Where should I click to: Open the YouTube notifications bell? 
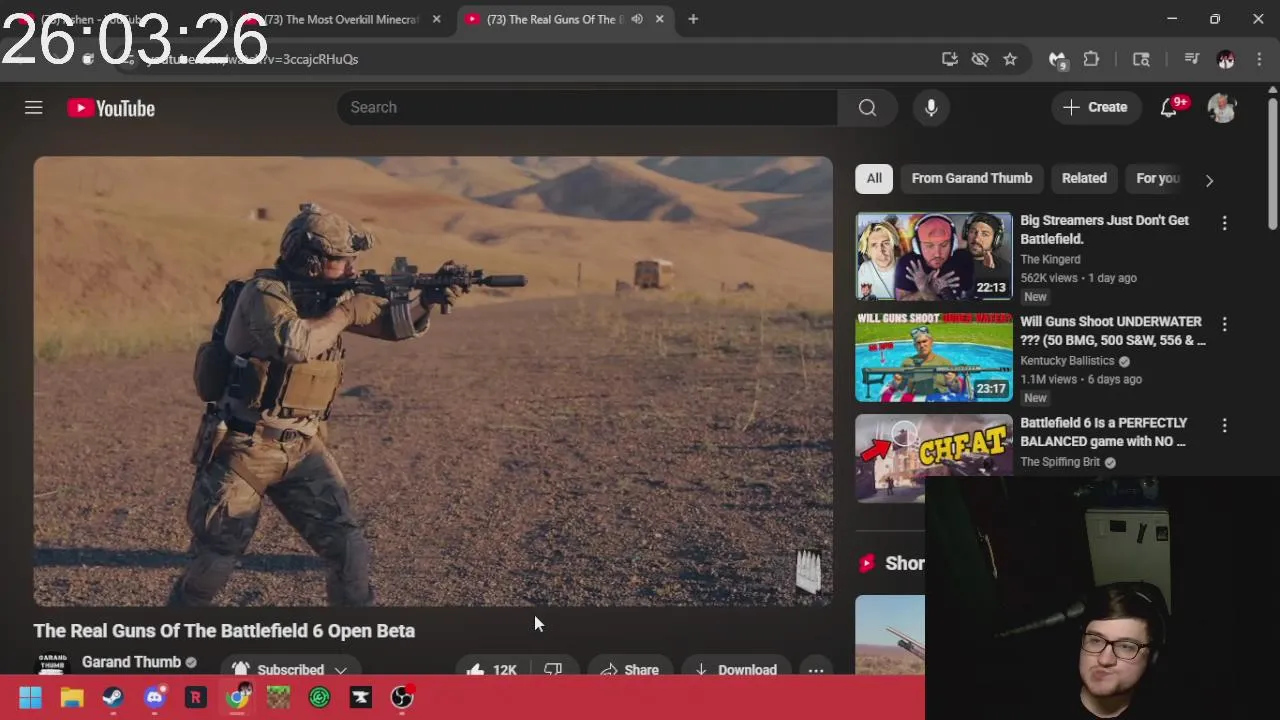tap(1169, 107)
